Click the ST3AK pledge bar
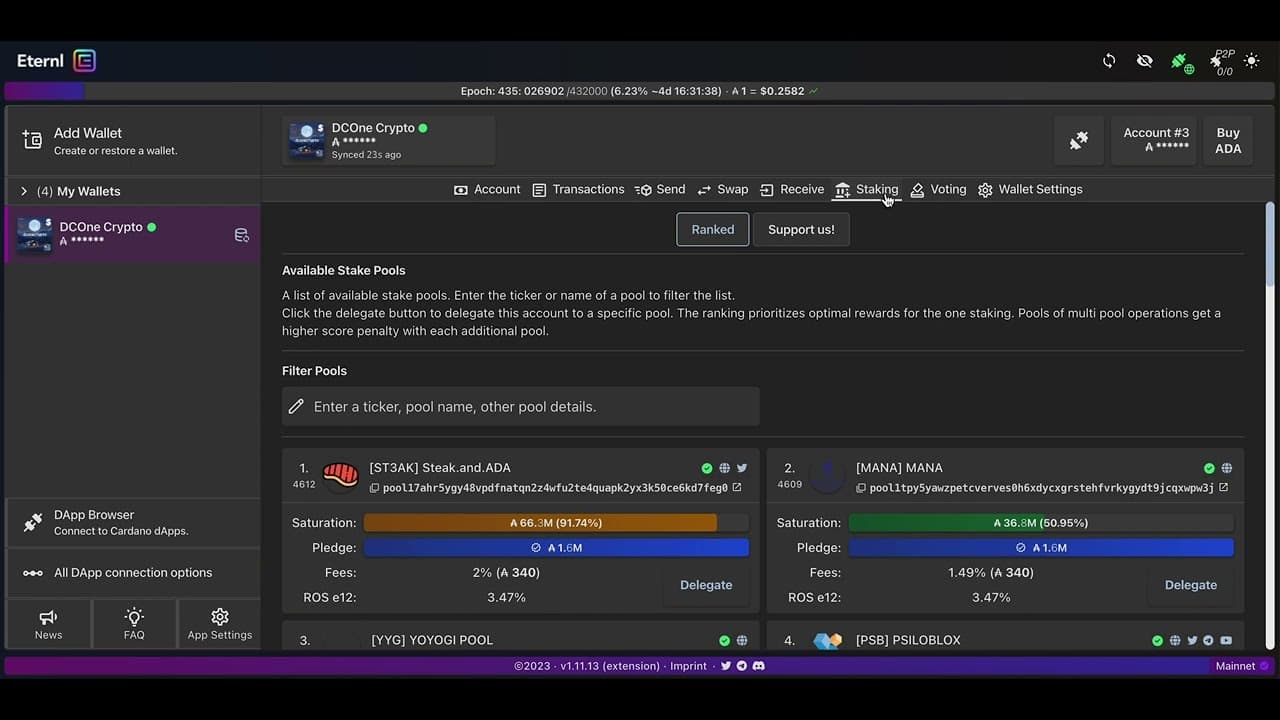Screen dimensions: 1280x720 [556, 548]
